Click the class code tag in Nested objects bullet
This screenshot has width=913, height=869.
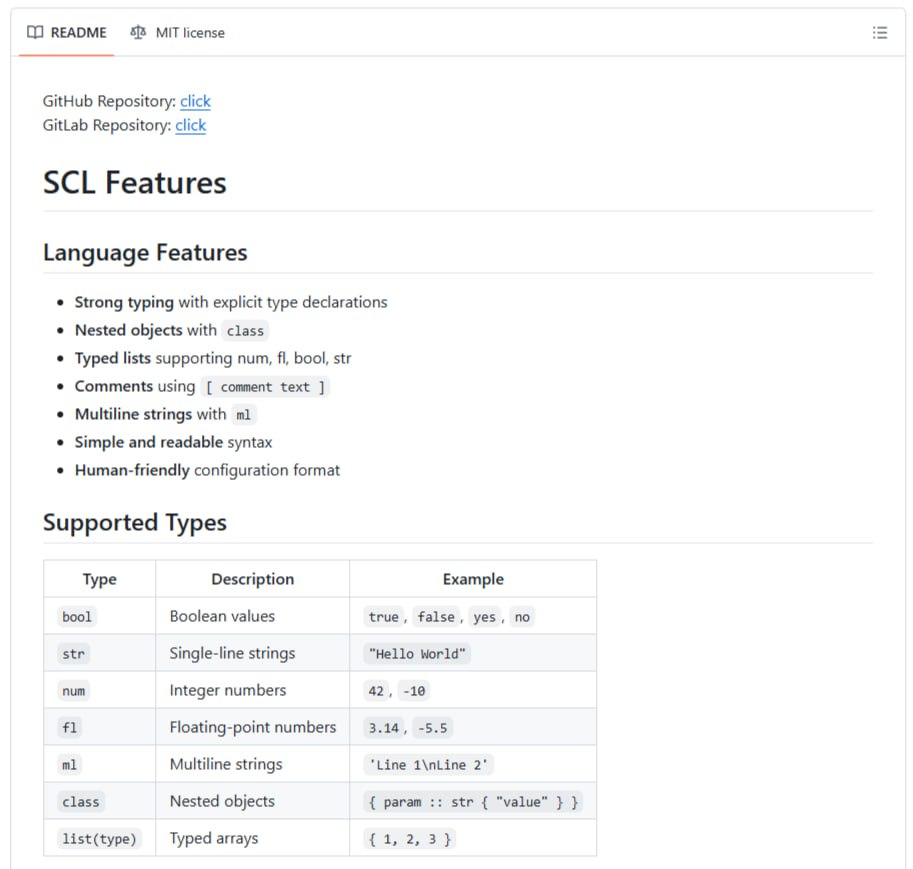pyautogui.click(x=245, y=331)
